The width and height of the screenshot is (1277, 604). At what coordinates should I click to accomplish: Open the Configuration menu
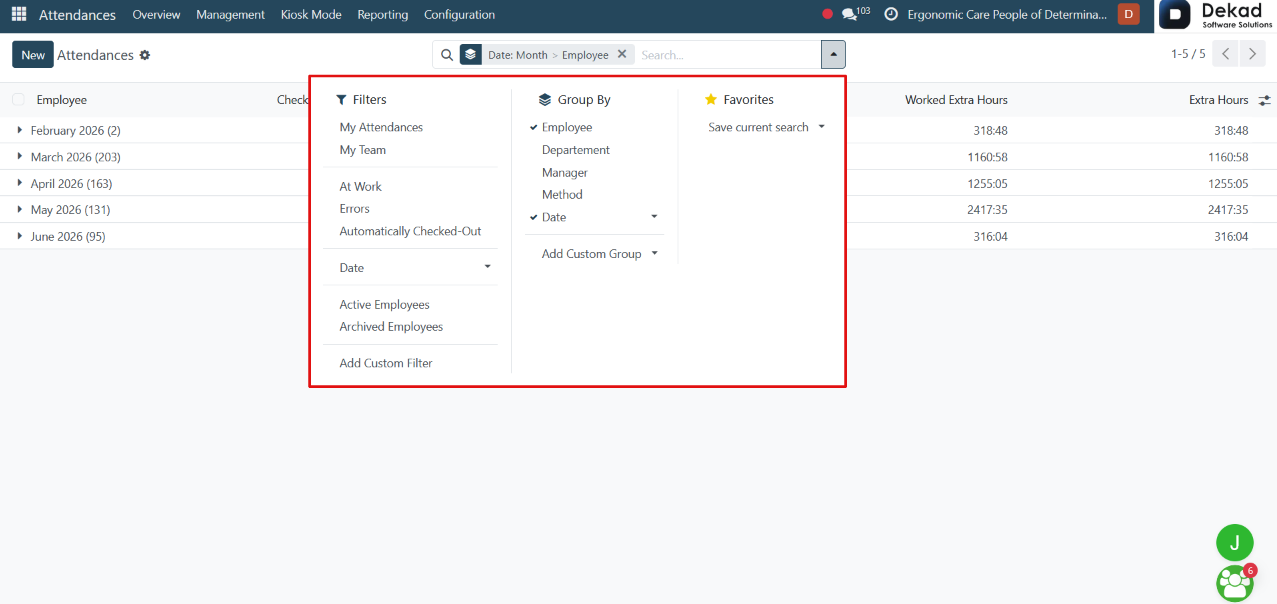tap(459, 15)
